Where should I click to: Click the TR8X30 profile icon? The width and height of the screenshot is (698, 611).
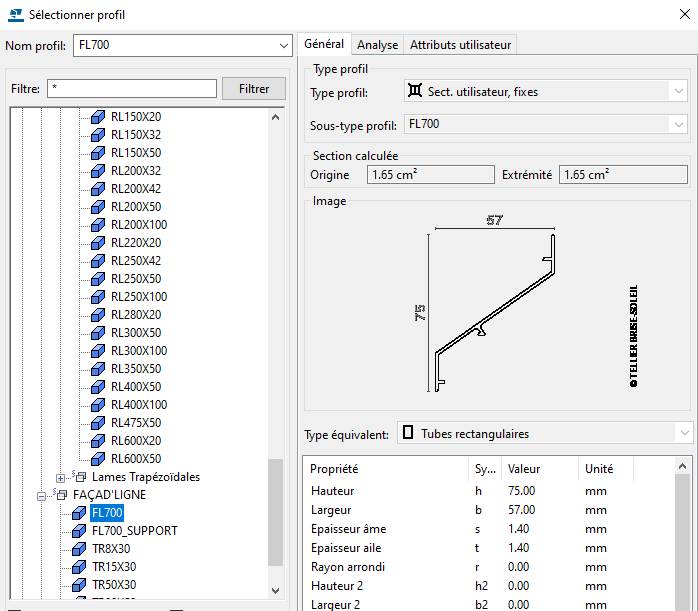point(80,549)
